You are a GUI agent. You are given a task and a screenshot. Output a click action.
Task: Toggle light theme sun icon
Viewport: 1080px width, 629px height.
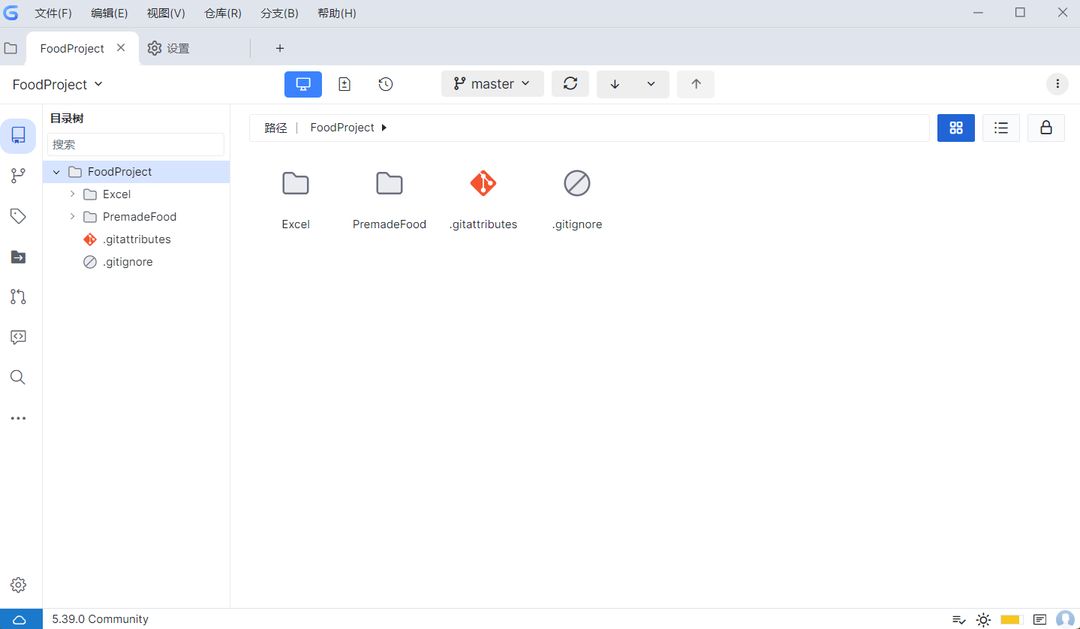click(x=984, y=620)
